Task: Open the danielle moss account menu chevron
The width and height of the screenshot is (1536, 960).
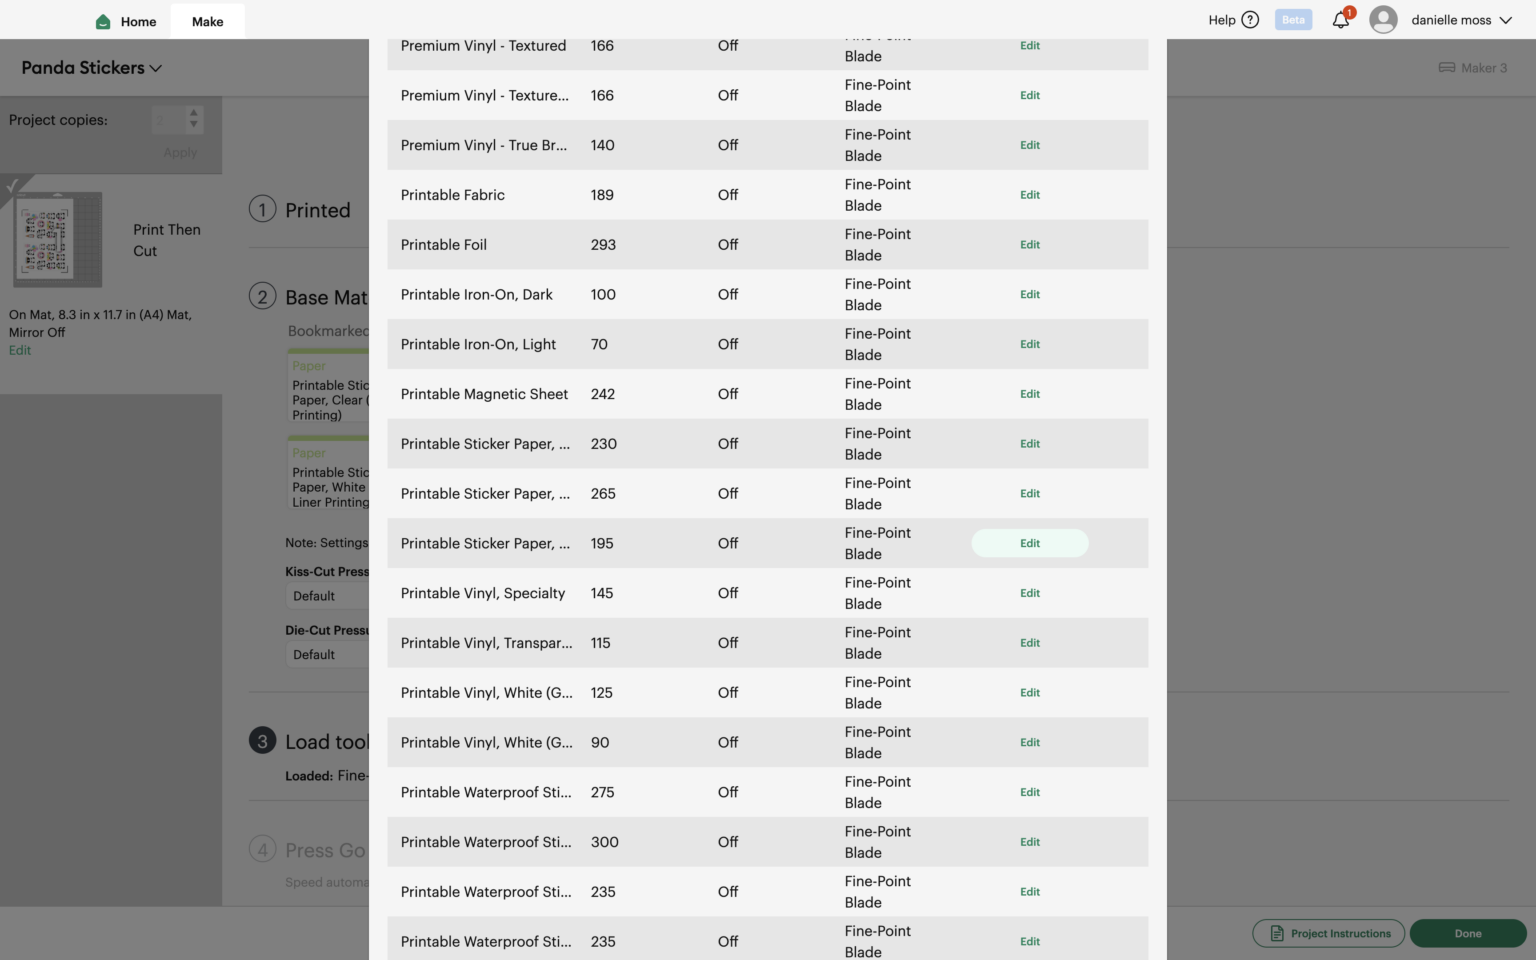Action: point(1505,20)
